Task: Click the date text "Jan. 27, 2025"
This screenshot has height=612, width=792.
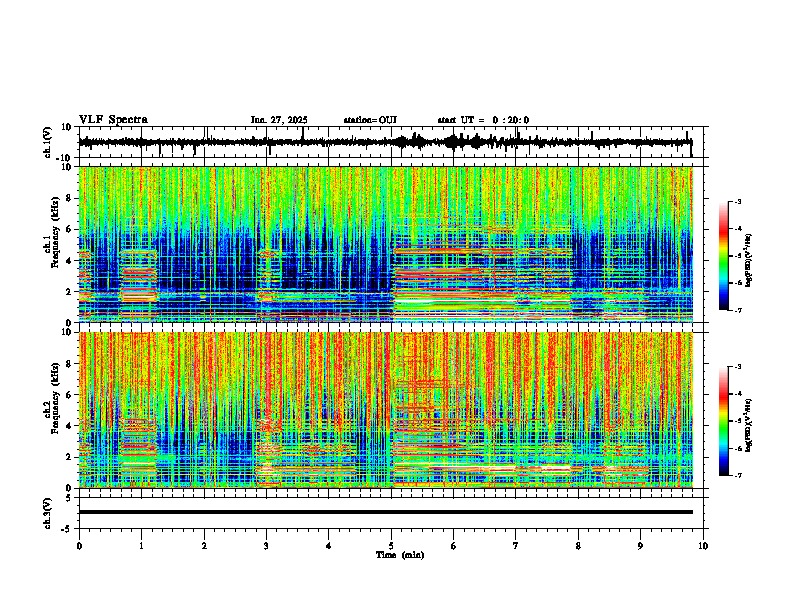Action: 279,120
